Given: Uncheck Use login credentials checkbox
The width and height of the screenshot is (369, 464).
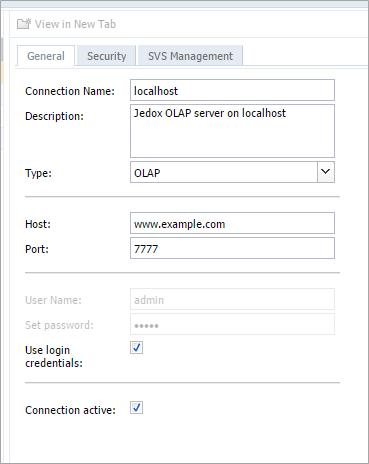Looking at the screenshot, I should [137, 348].
